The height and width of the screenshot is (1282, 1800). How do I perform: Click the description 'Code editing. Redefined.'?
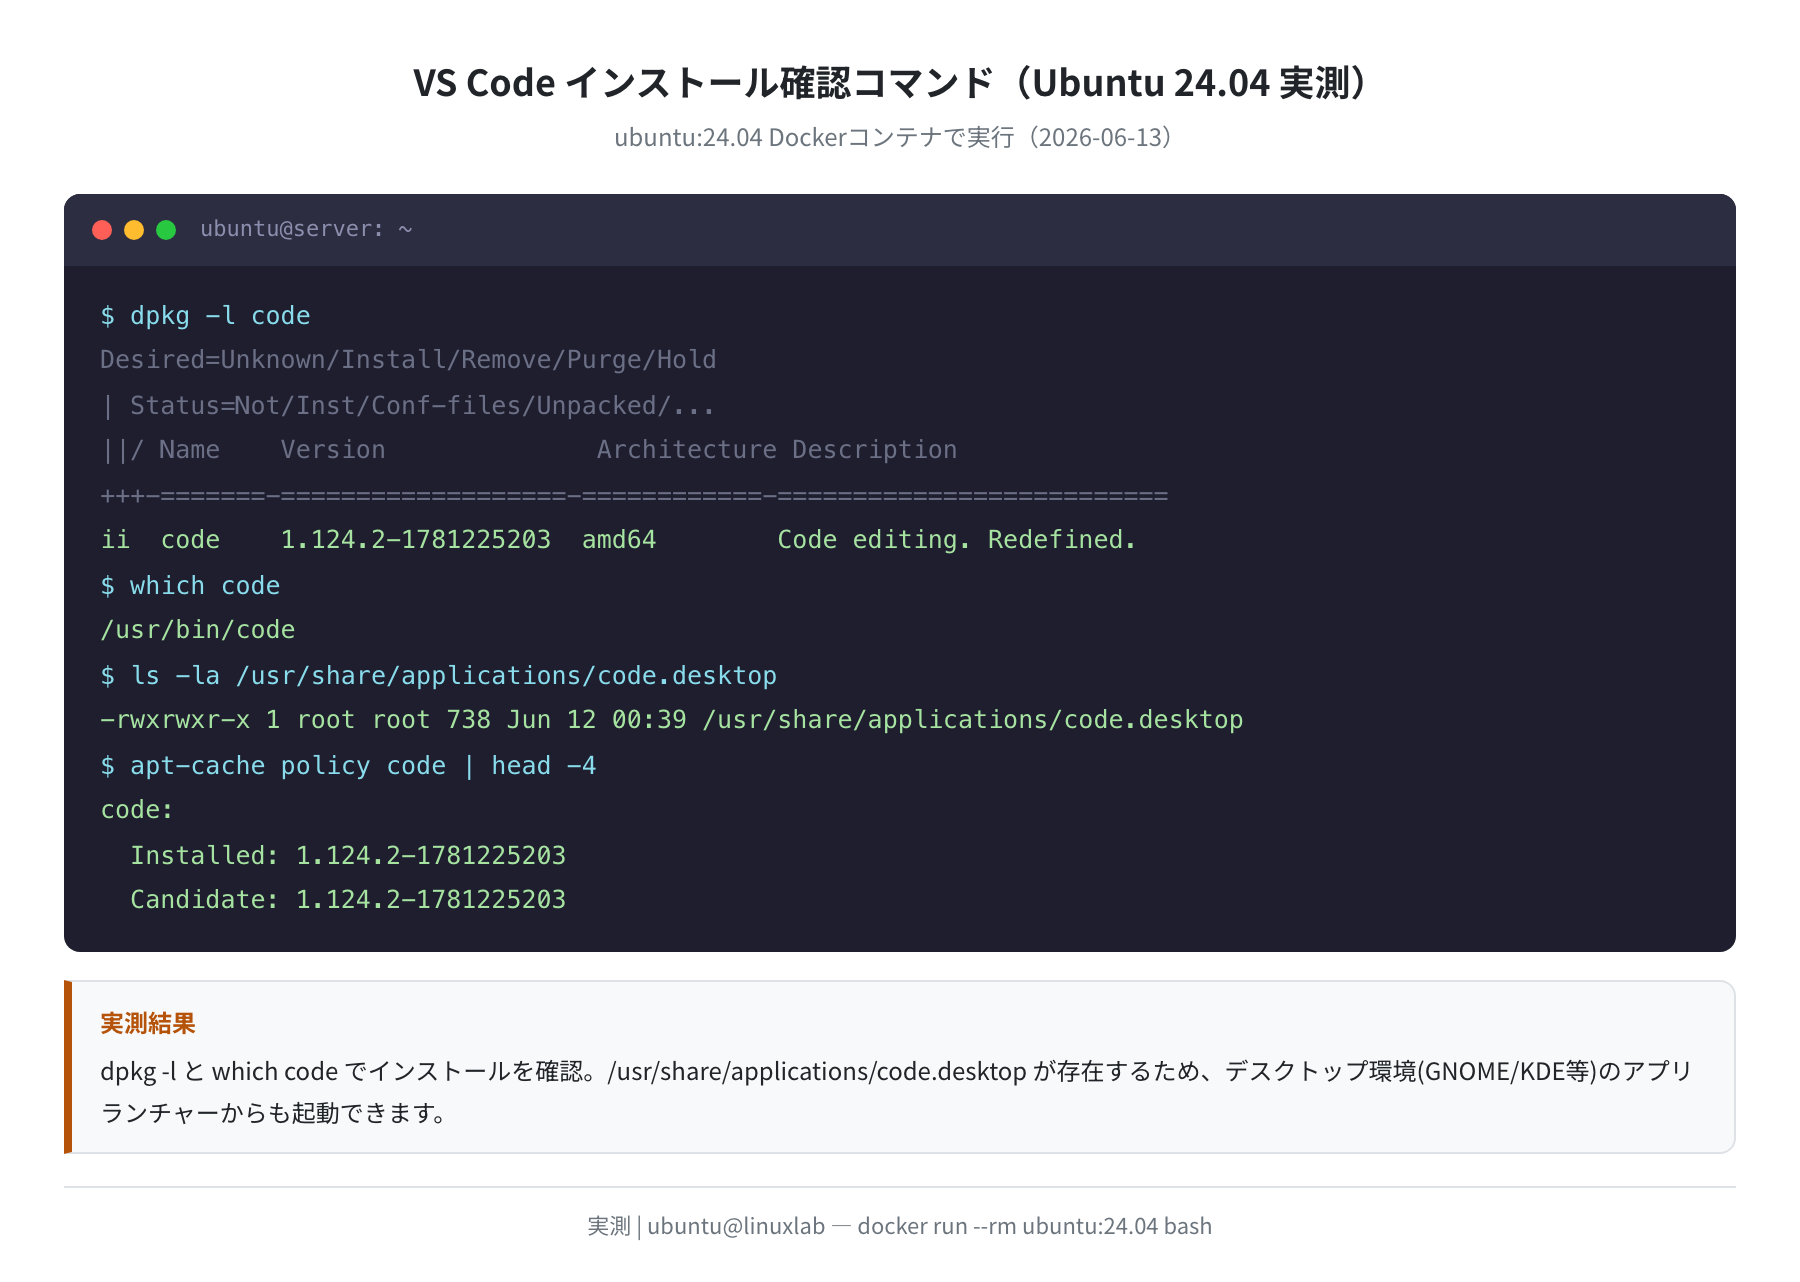[x=957, y=540]
